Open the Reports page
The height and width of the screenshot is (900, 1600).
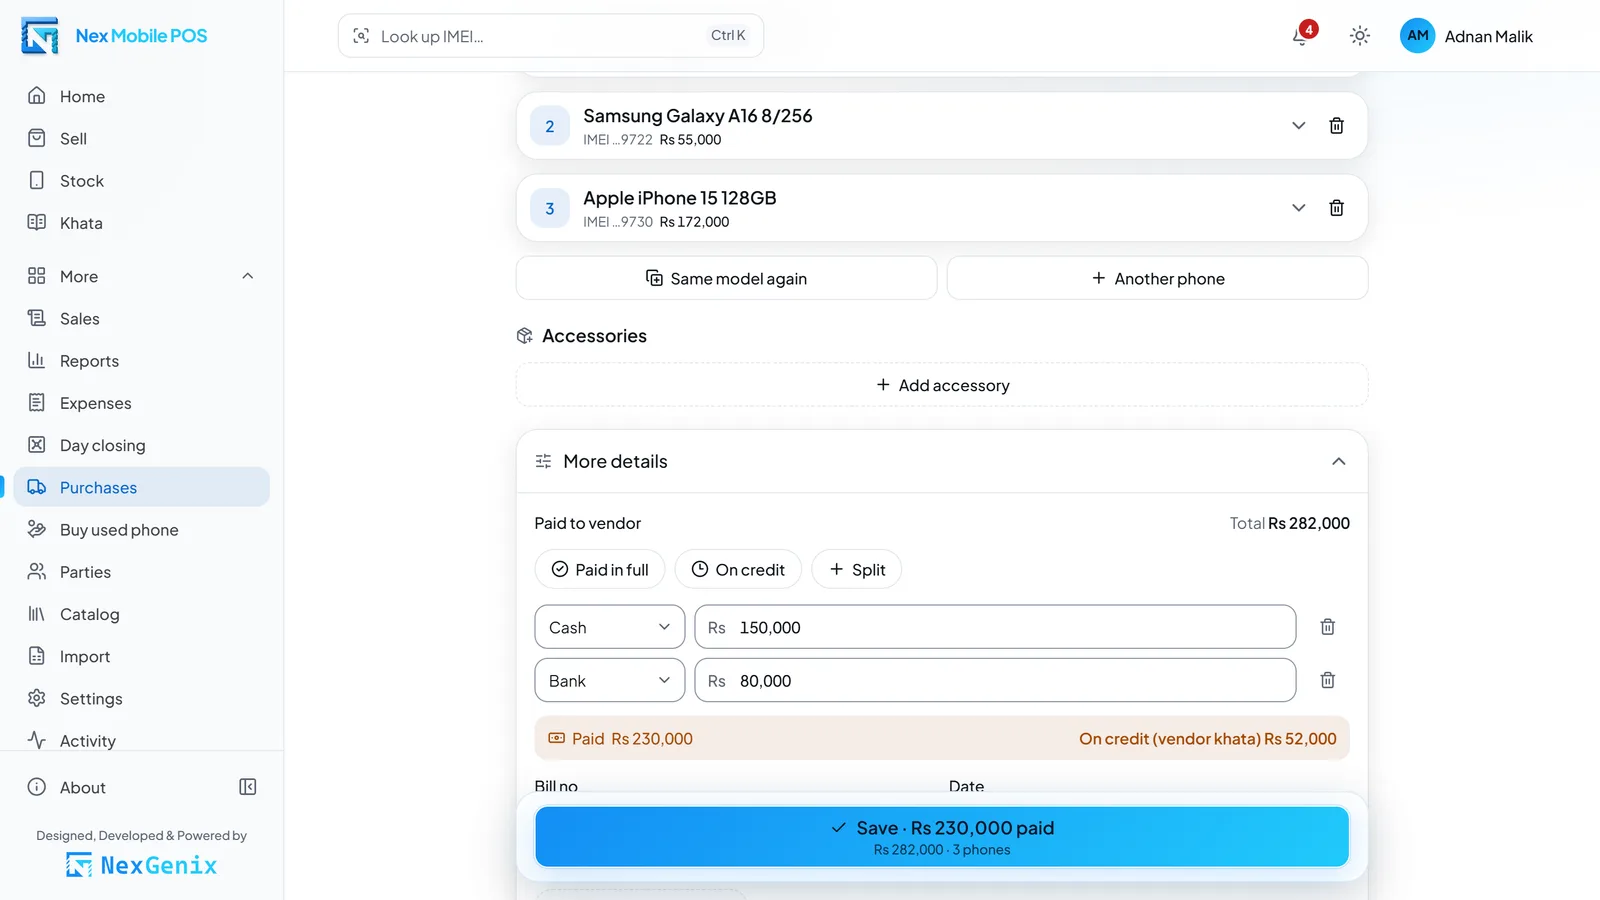click(142, 361)
